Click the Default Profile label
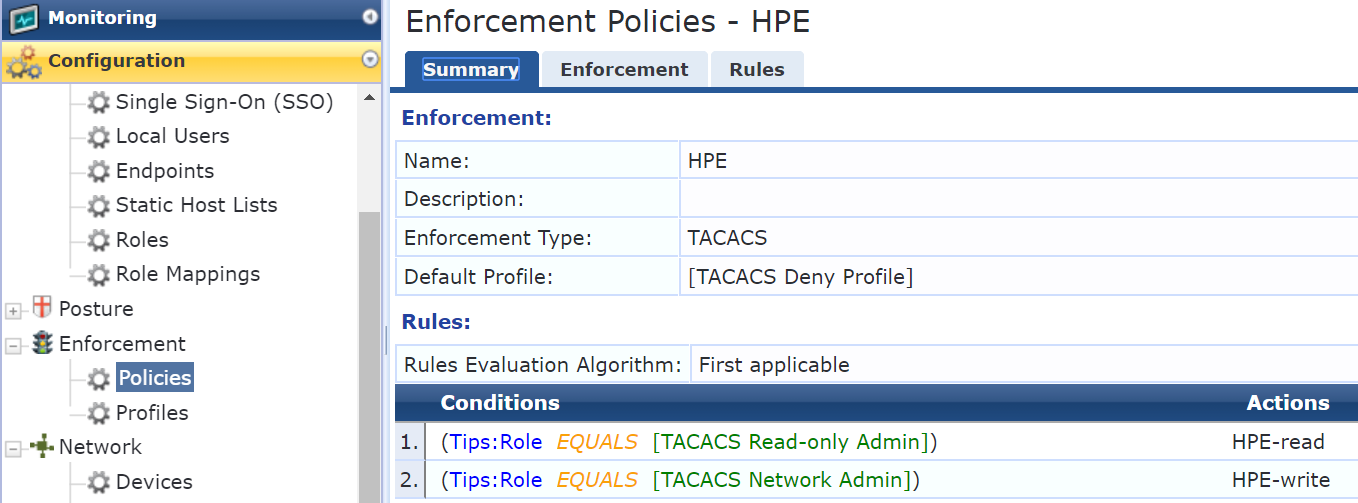 pyautogui.click(x=479, y=276)
